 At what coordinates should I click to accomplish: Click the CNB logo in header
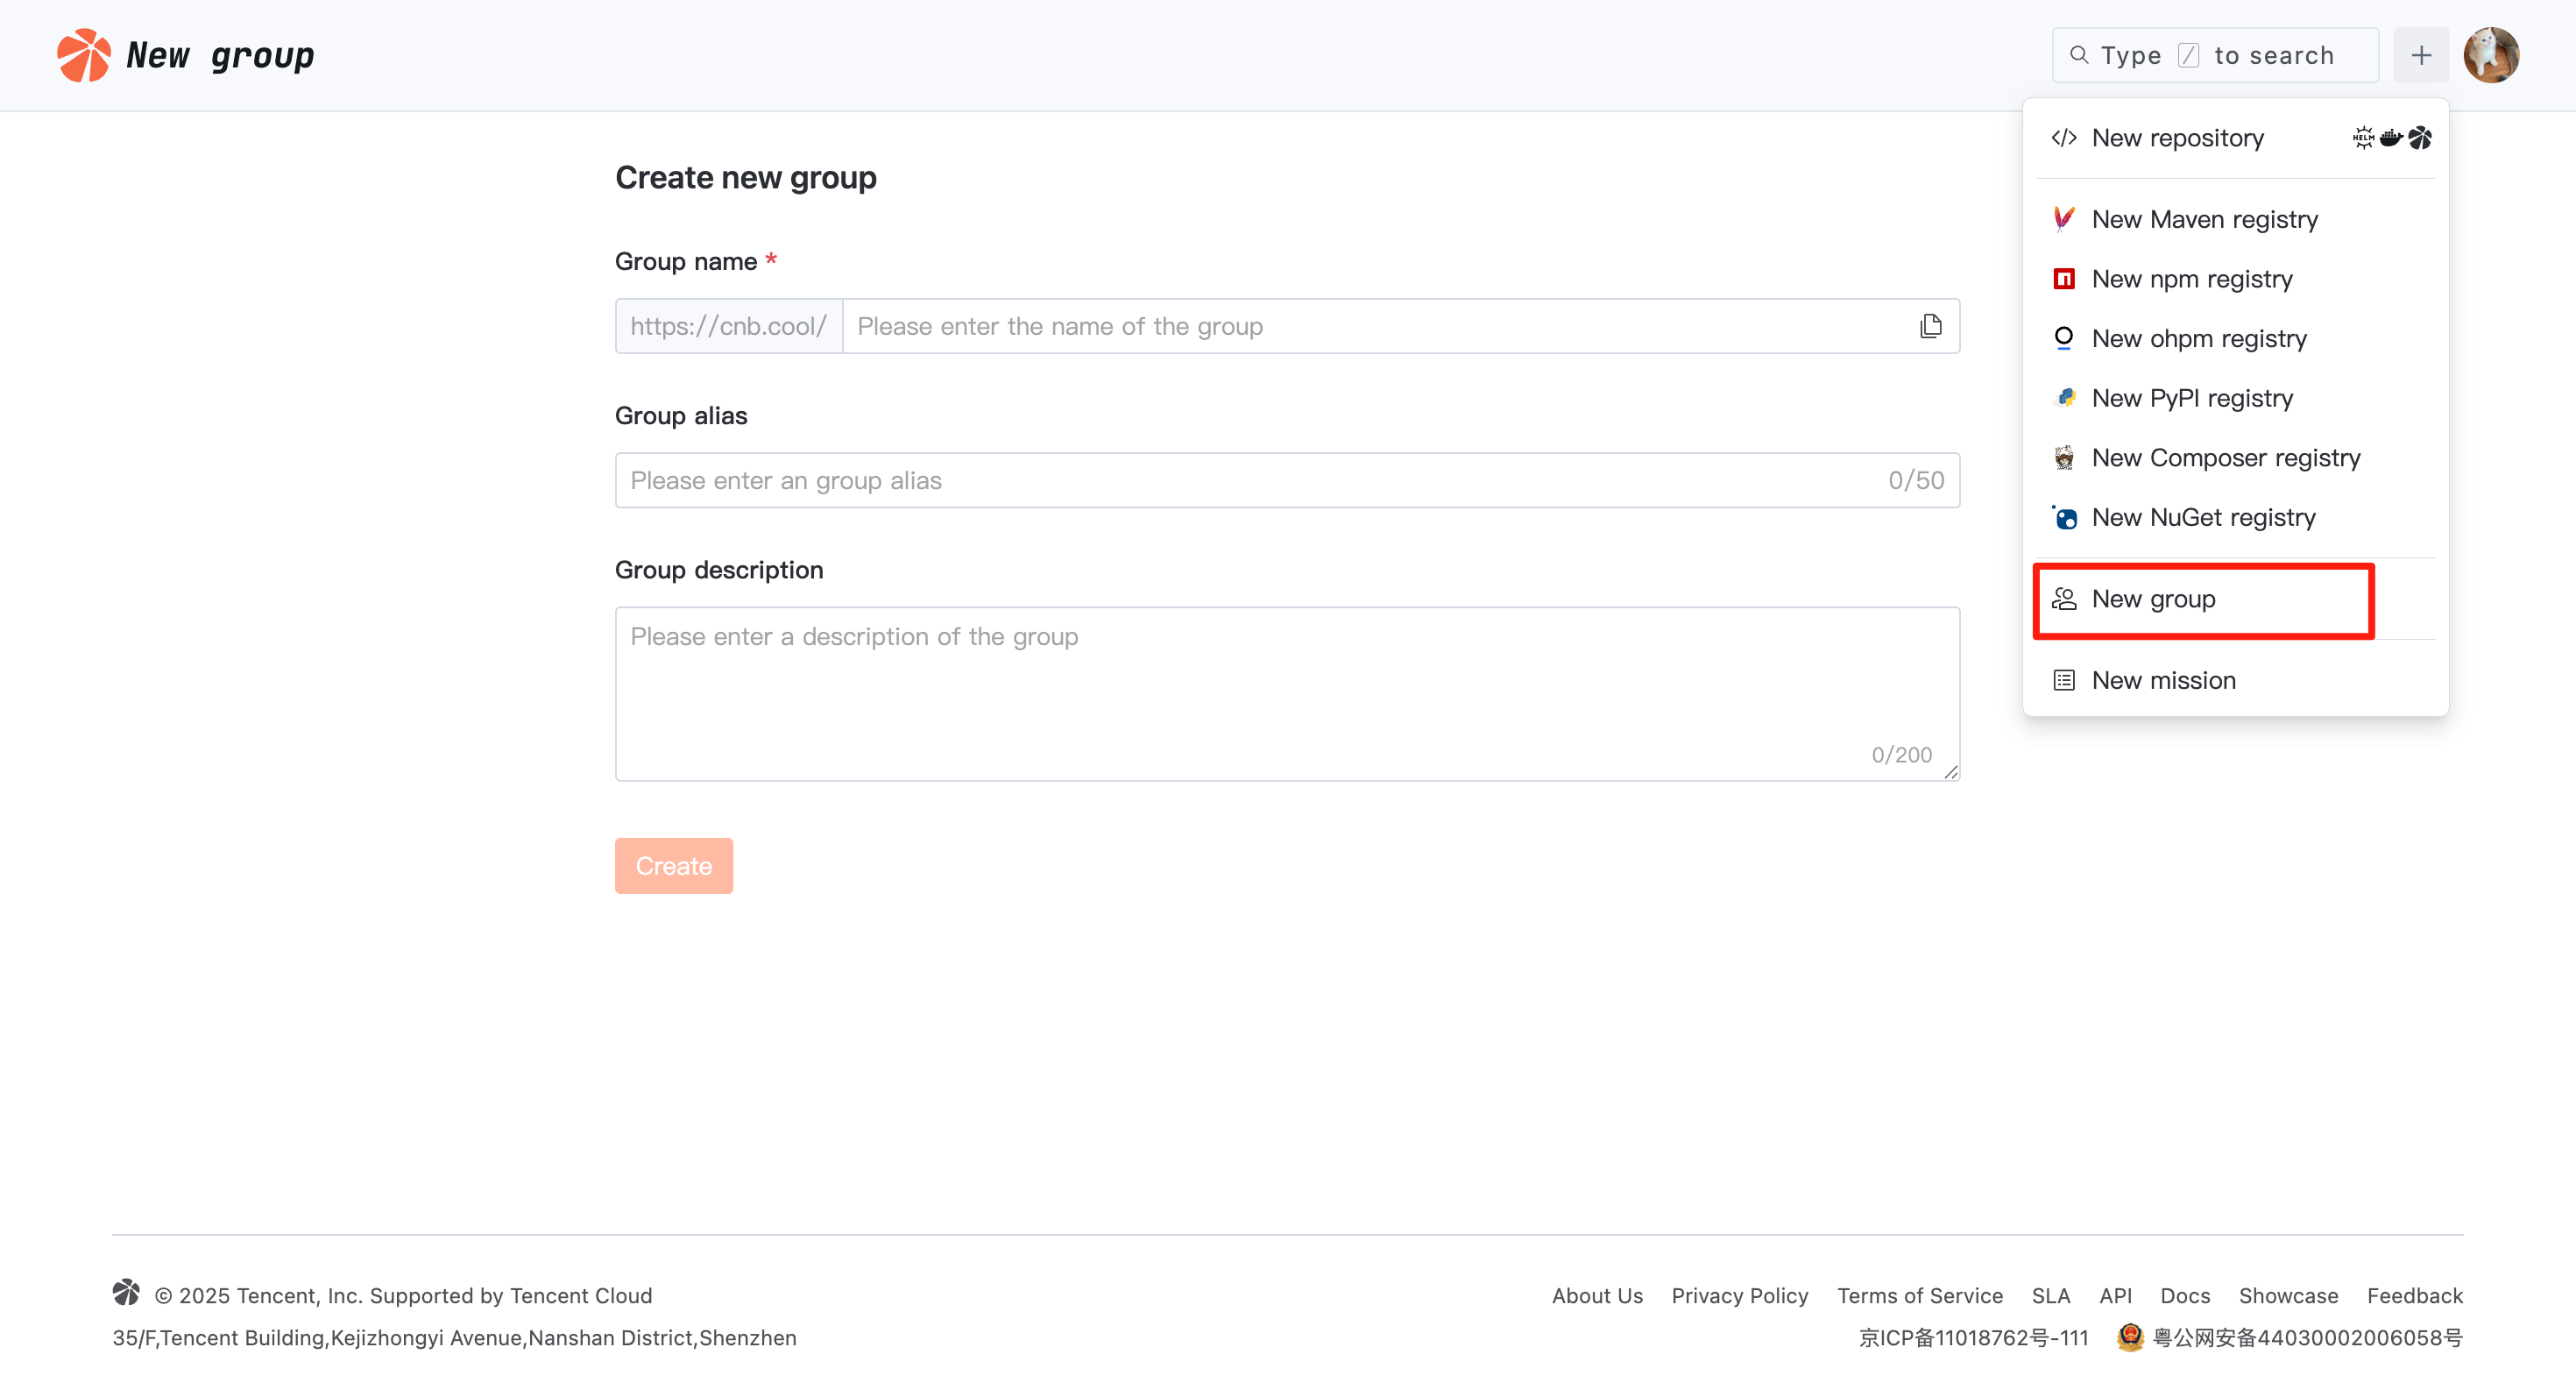(83, 55)
